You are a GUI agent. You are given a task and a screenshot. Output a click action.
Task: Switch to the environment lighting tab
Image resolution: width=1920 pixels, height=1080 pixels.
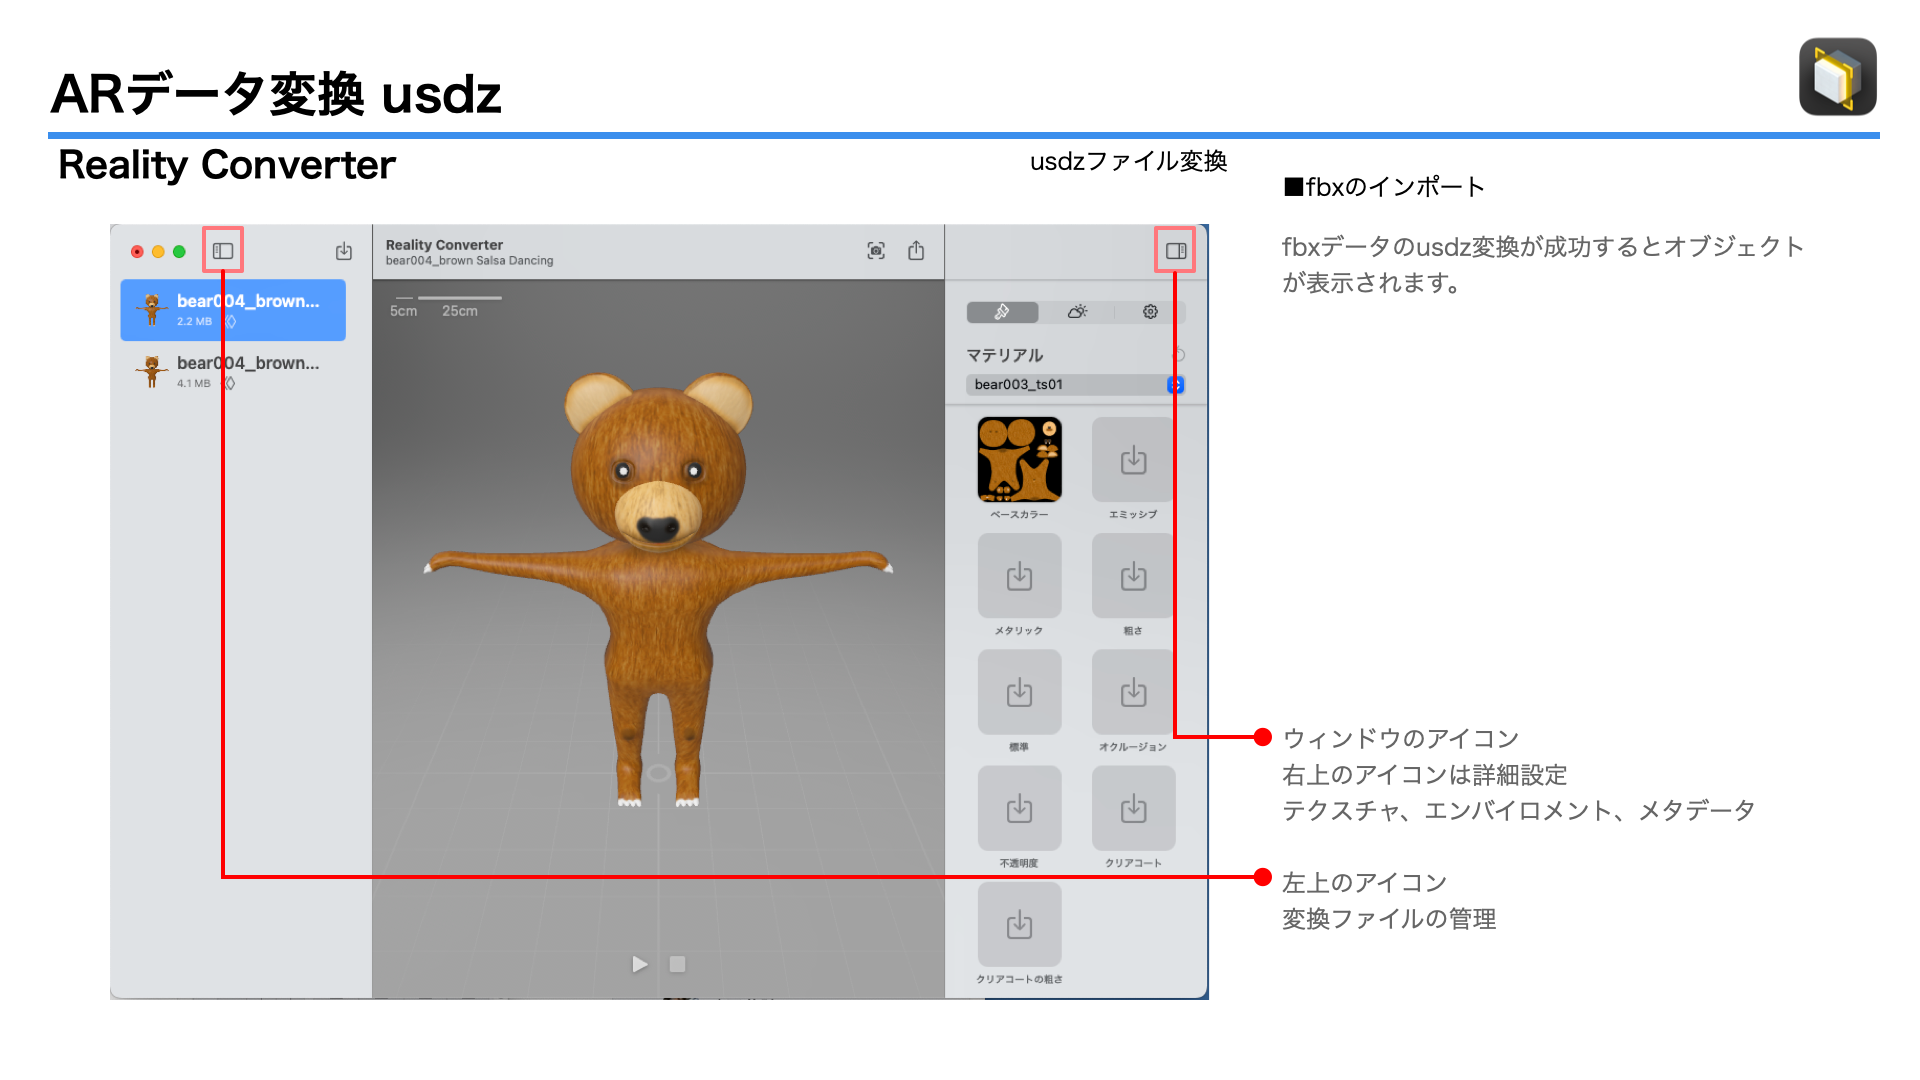1077,312
